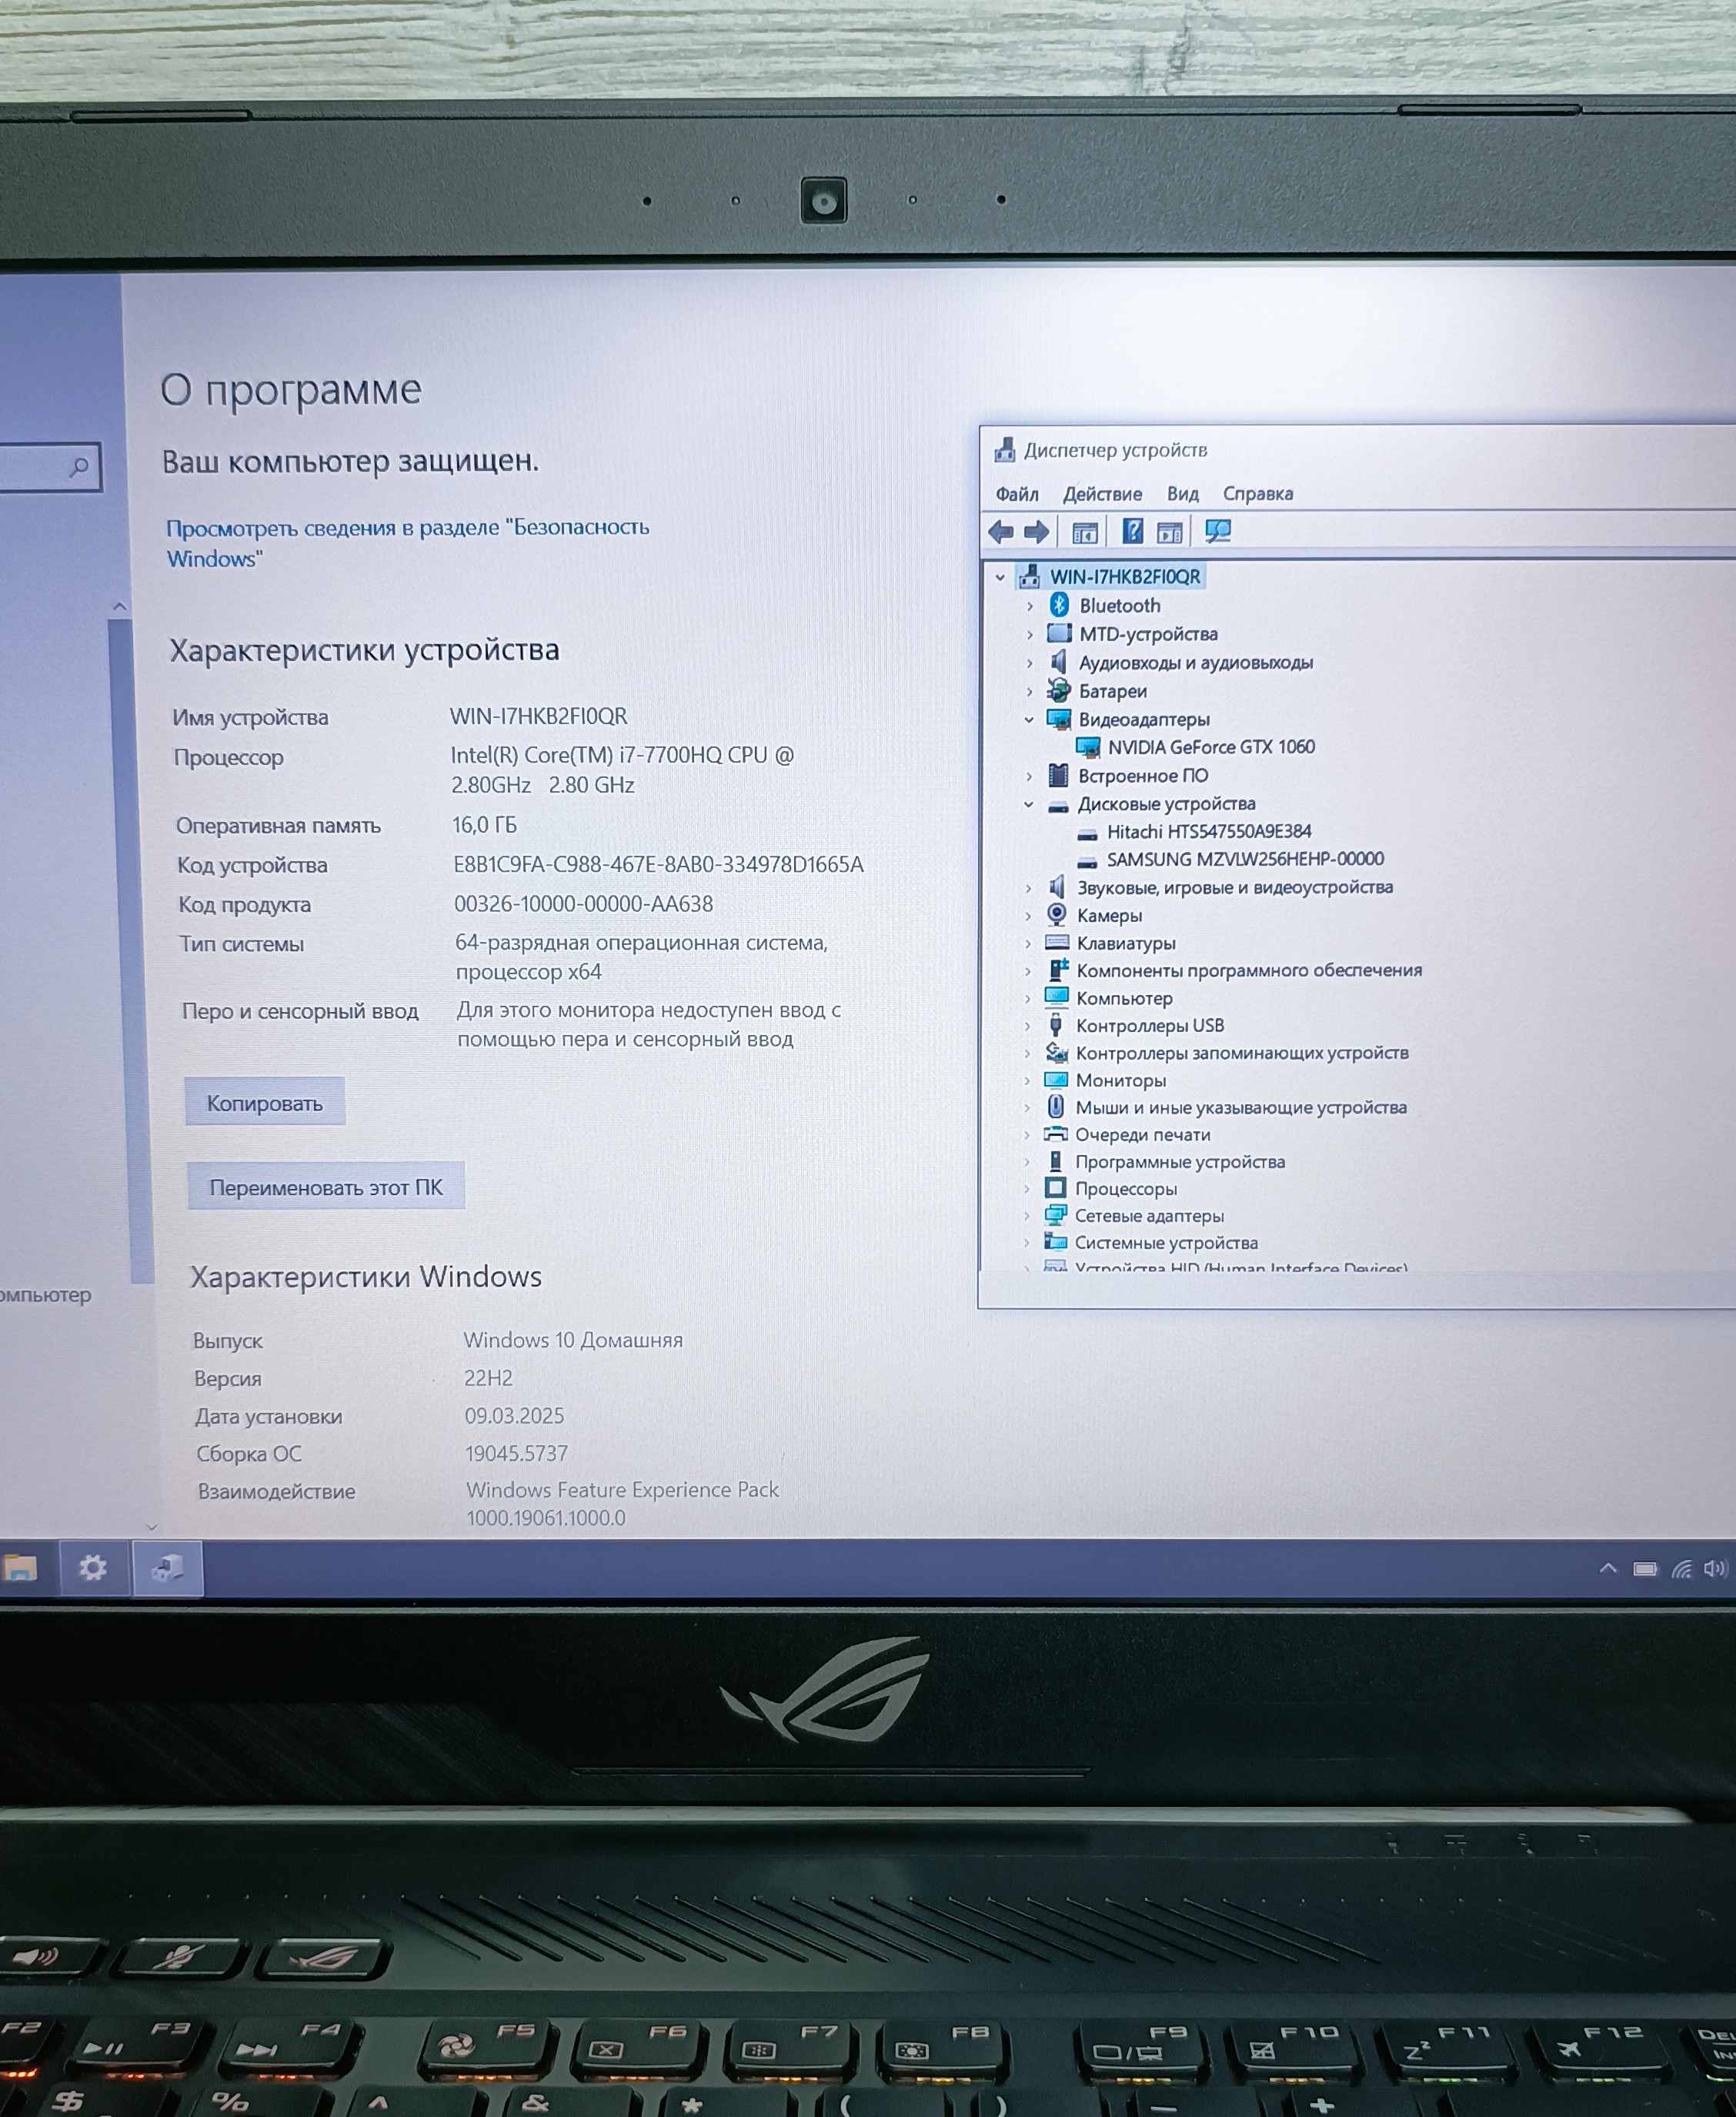Expand the Процессоры category
The width and height of the screenshot is (1736, 2117).
tap(1027, 1189)
